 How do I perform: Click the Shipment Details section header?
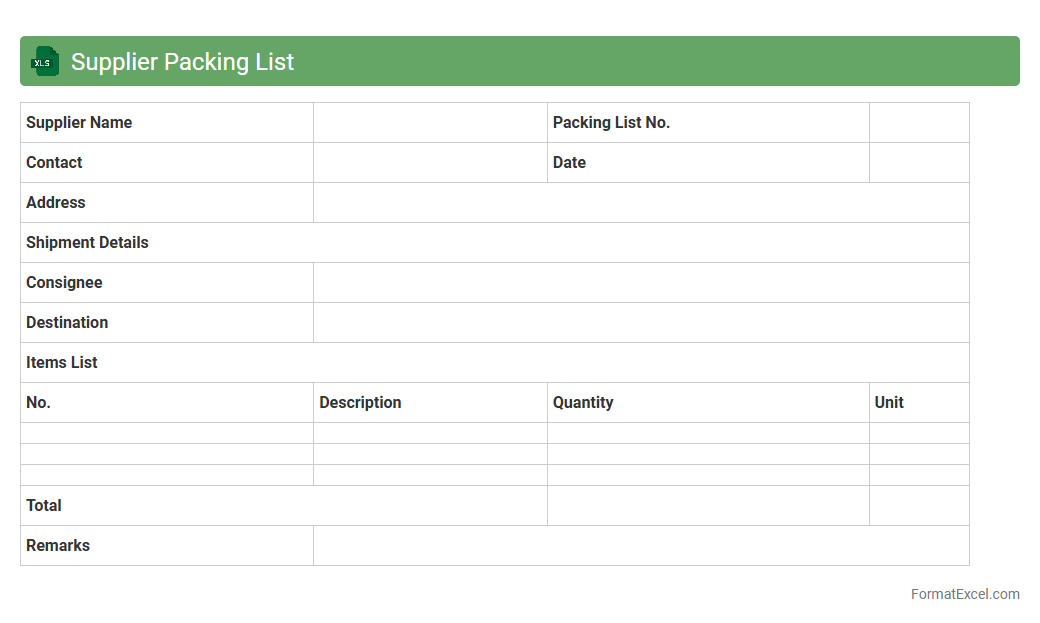pos(87,243)
